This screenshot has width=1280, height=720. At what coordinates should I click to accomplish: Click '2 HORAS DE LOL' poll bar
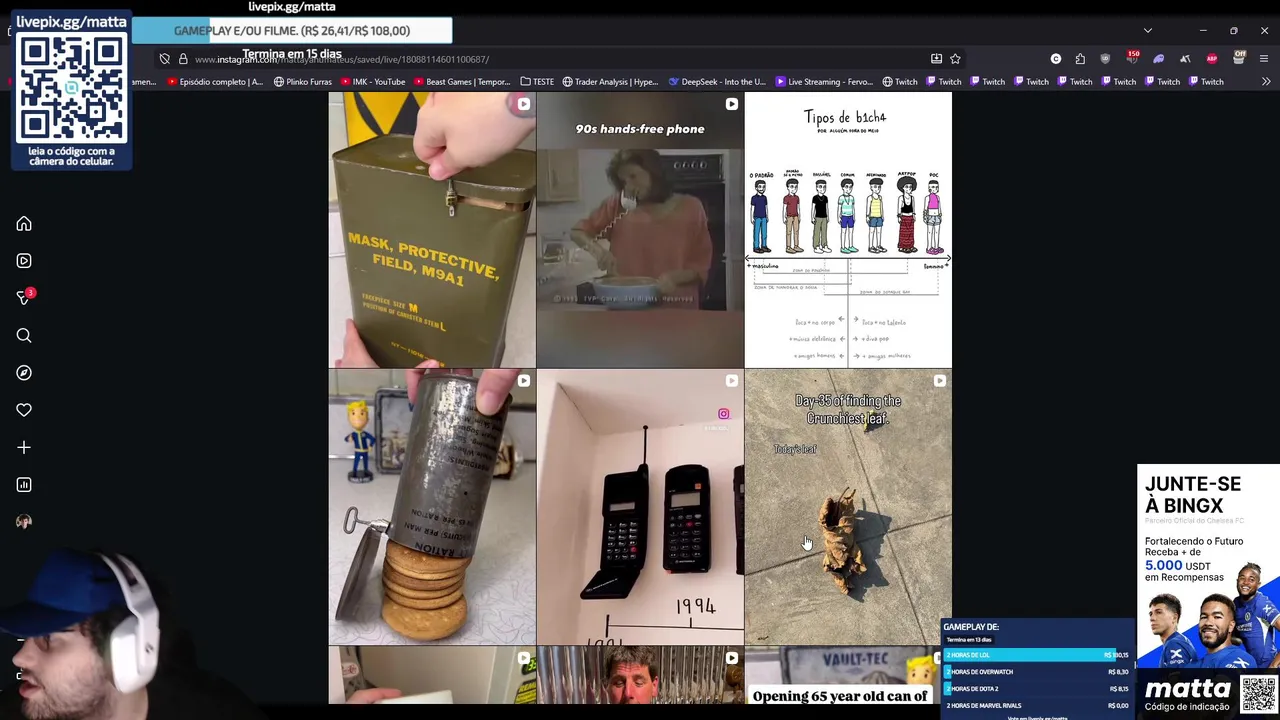pyautogui.click(x=1037, y=655)
